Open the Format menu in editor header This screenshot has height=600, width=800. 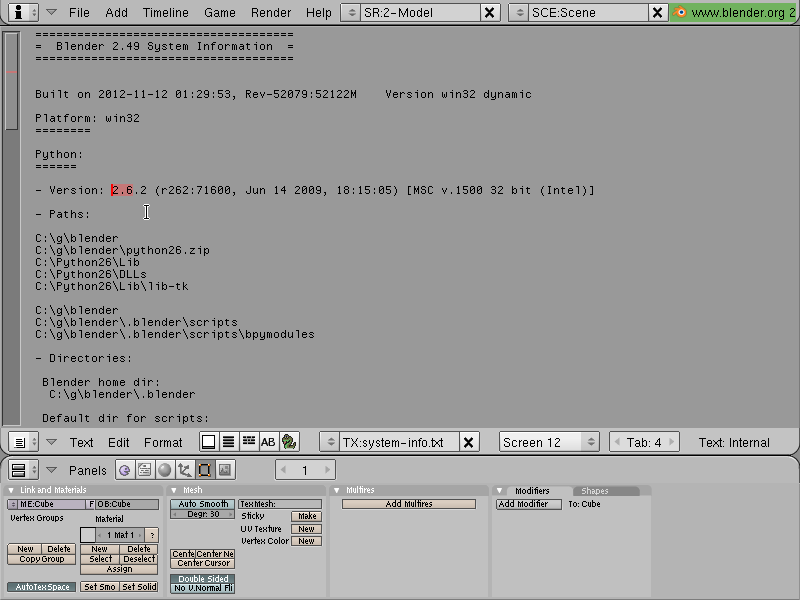(163, 442)
